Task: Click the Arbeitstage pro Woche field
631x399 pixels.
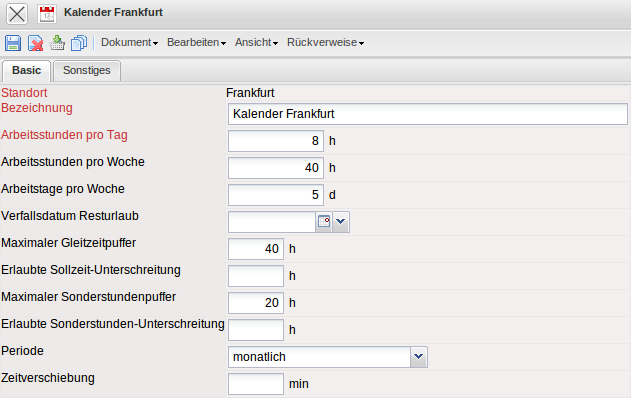Action: click(276, 195)
